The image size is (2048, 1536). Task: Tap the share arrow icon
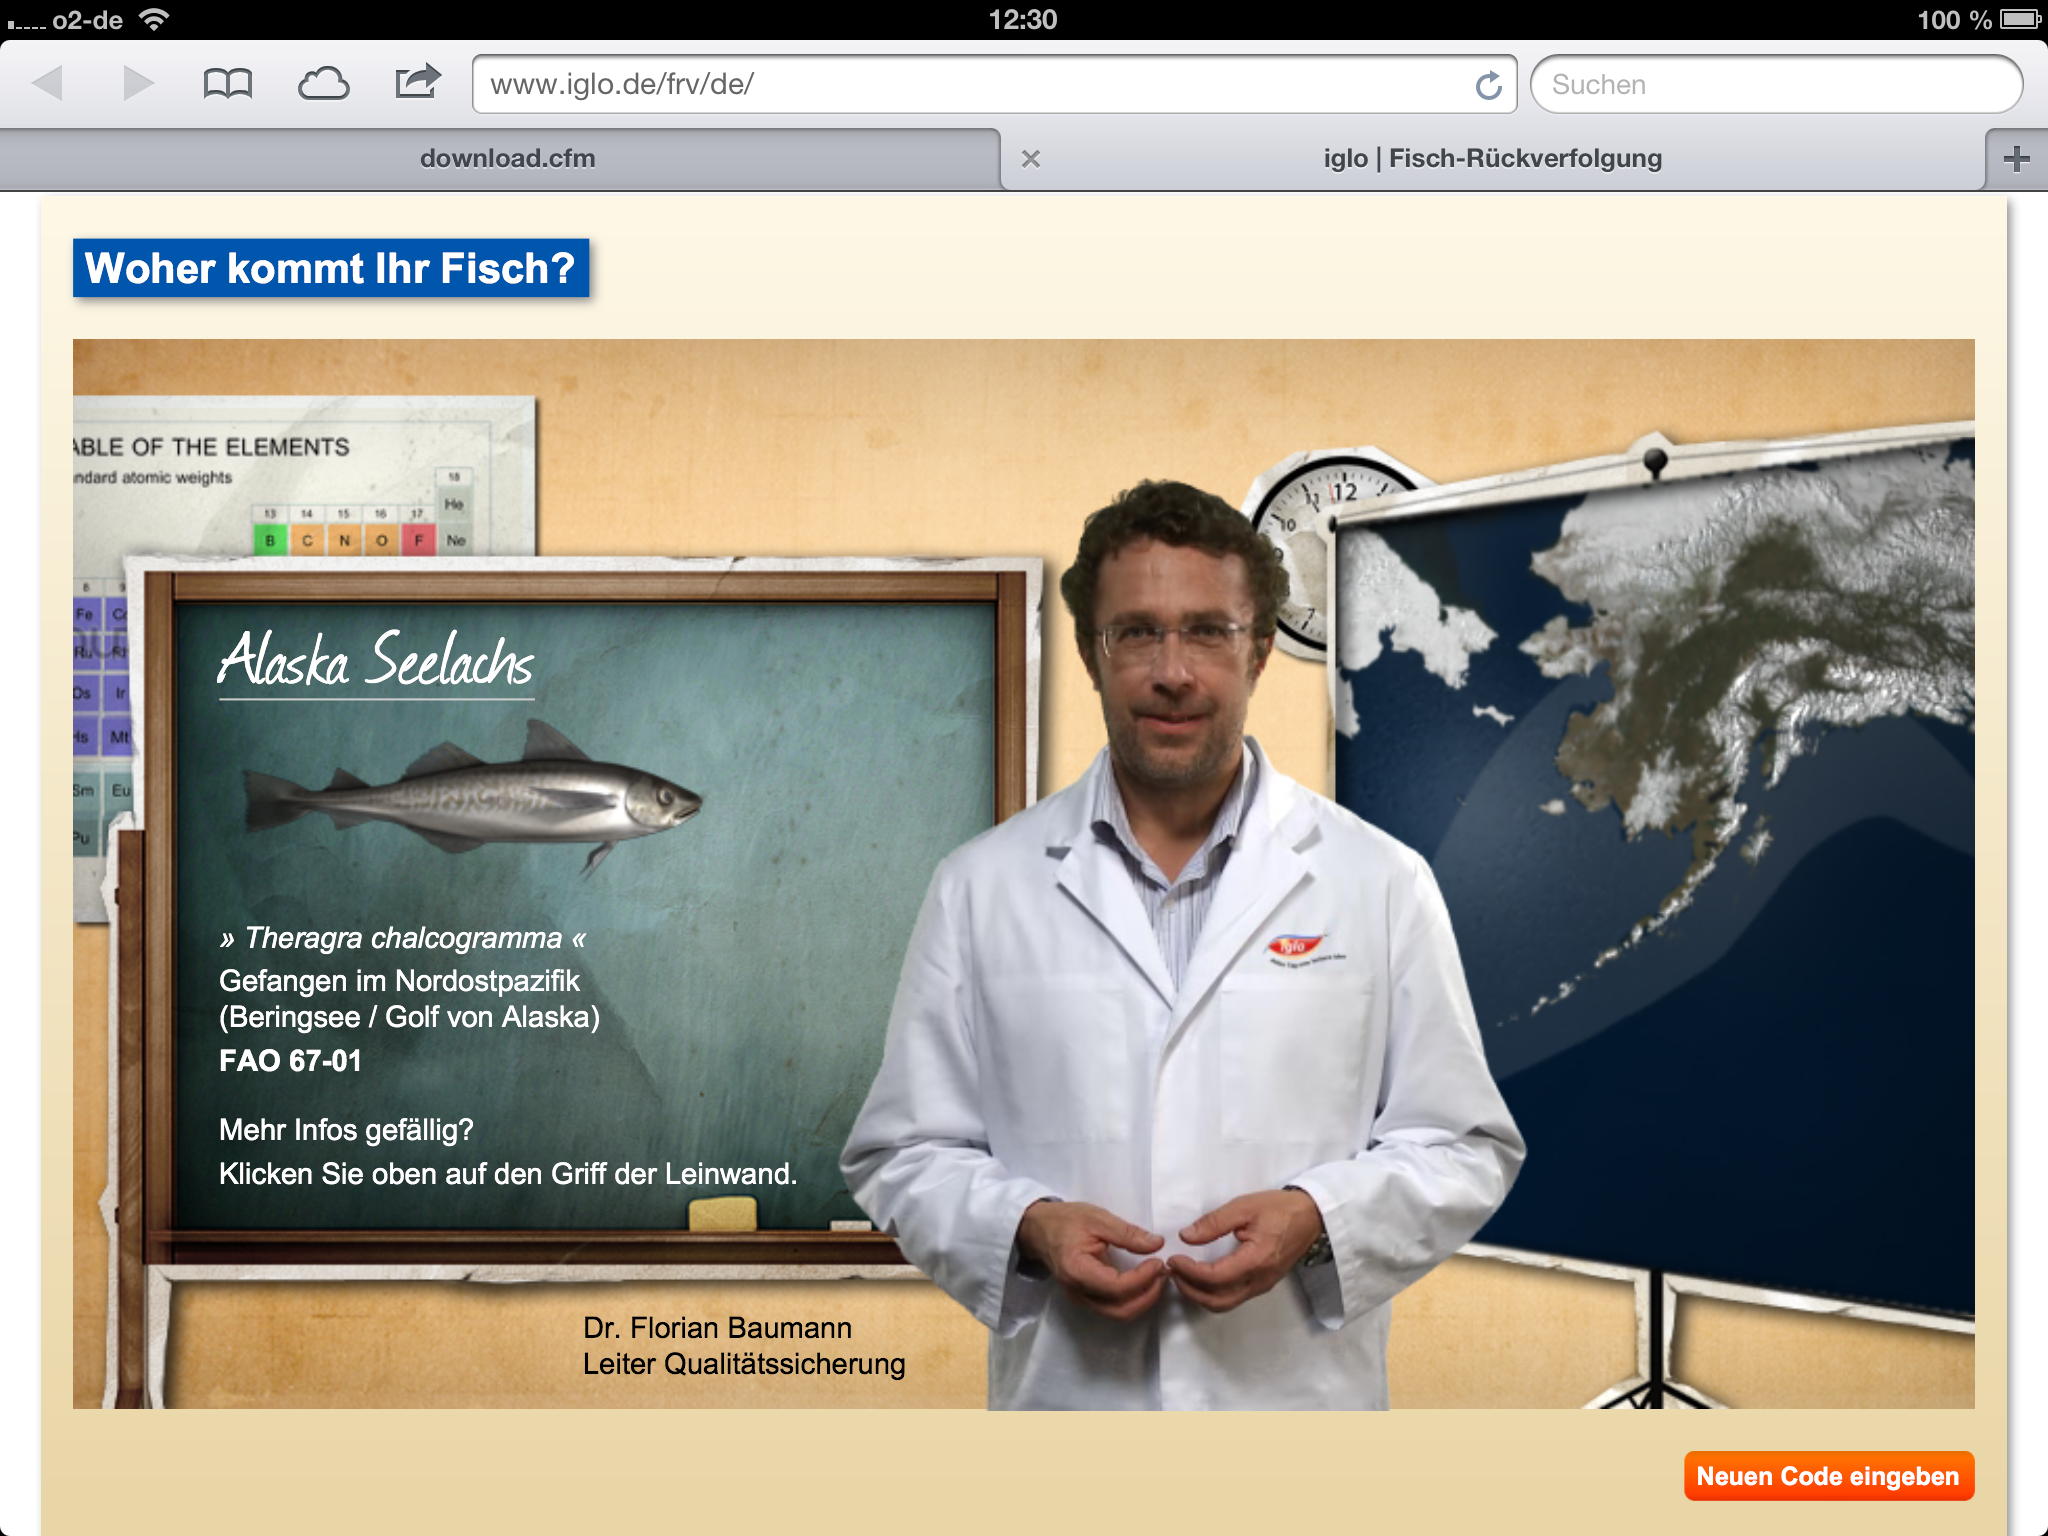click(x=417, y=82)
